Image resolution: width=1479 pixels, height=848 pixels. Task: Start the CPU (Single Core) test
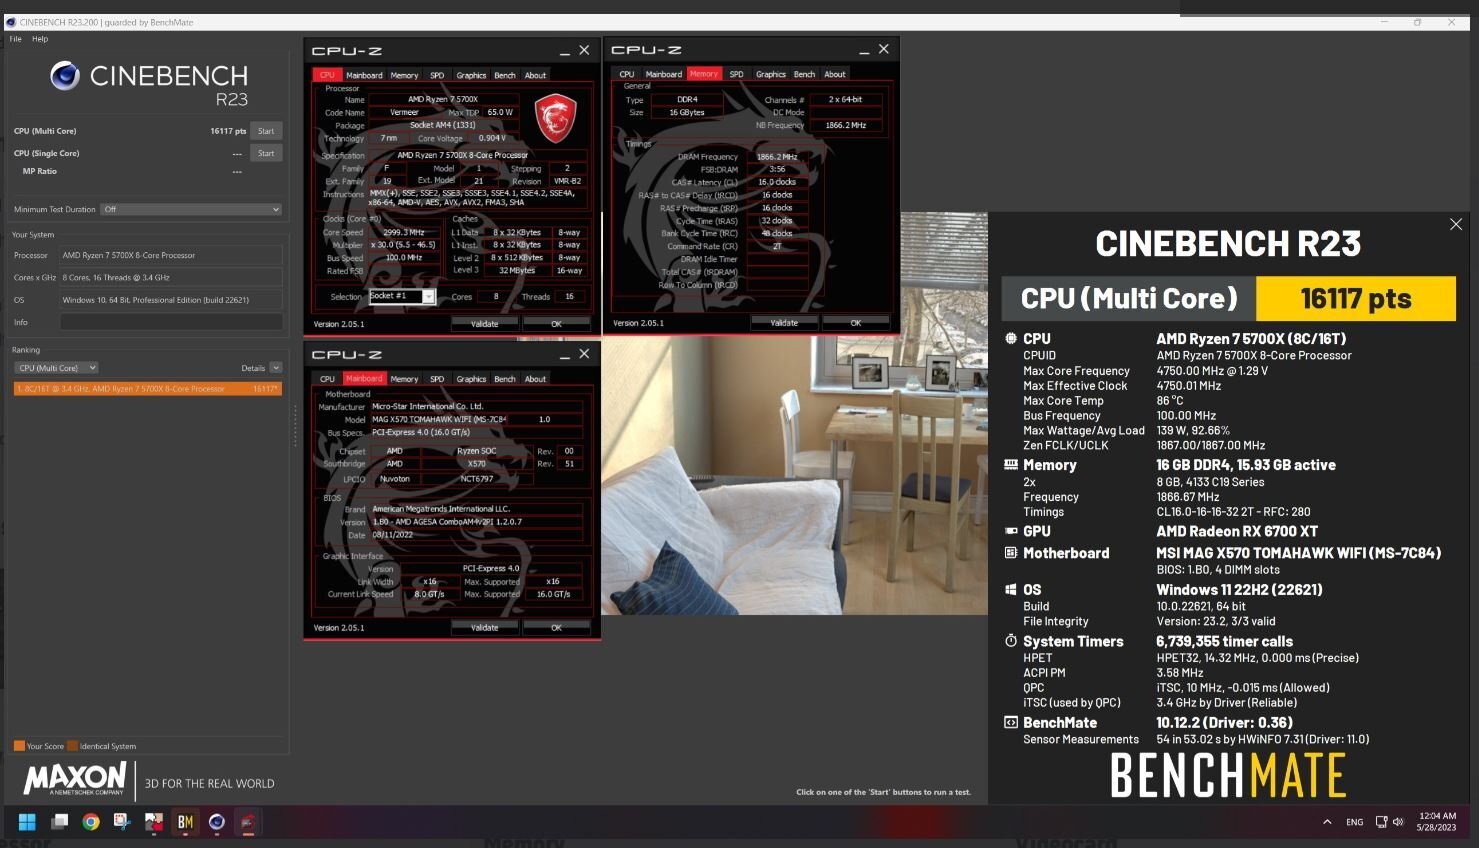(266, 153)
